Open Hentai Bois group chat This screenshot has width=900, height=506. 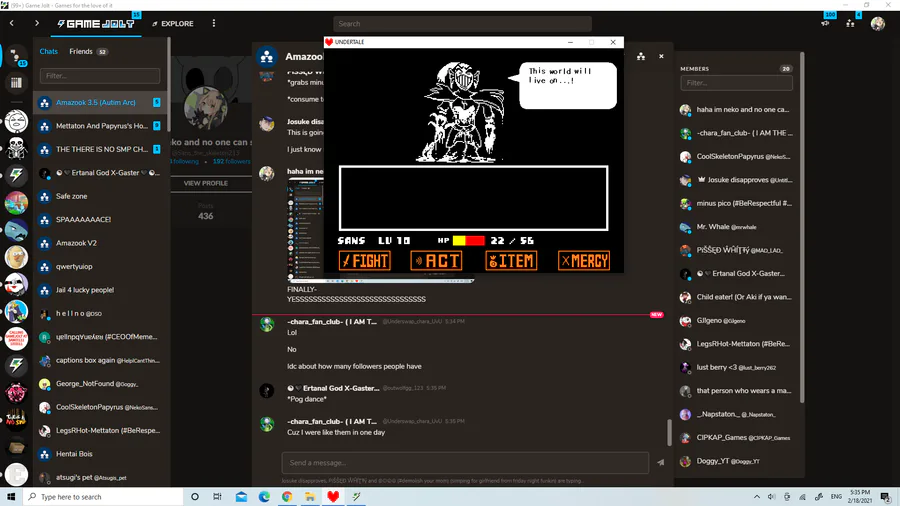click(x=100, y=454)
